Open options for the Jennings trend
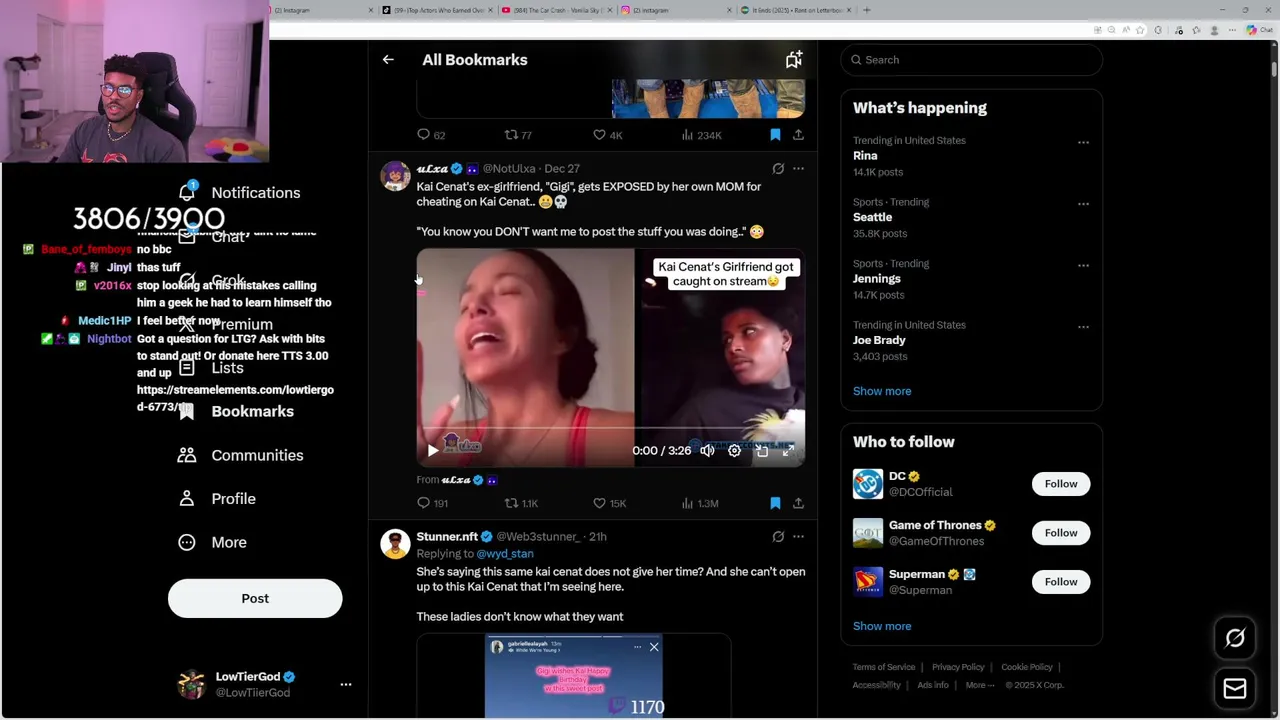1280x720 pixels. (1083, 265)
